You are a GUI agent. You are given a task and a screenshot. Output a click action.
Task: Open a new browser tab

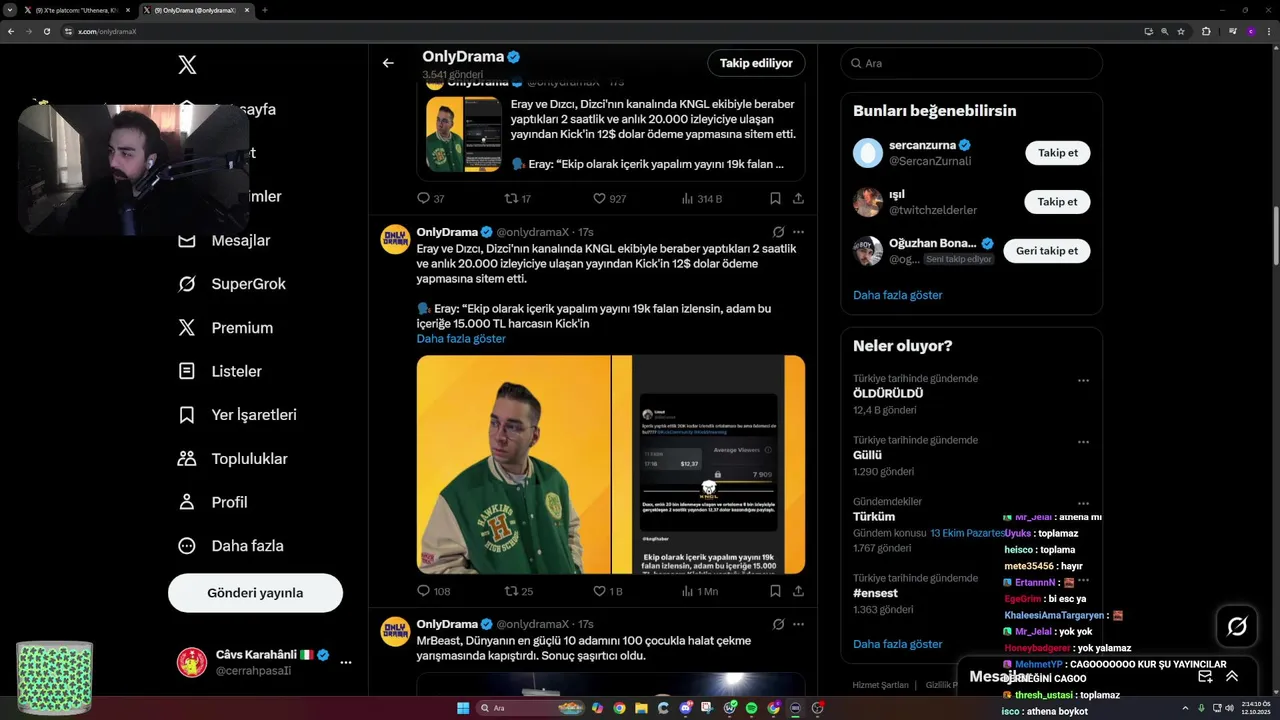coord(264,10)
